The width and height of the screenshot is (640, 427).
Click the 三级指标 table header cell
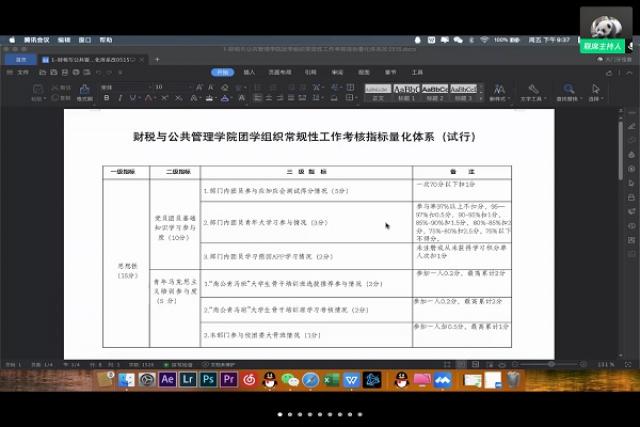(307, 172)
